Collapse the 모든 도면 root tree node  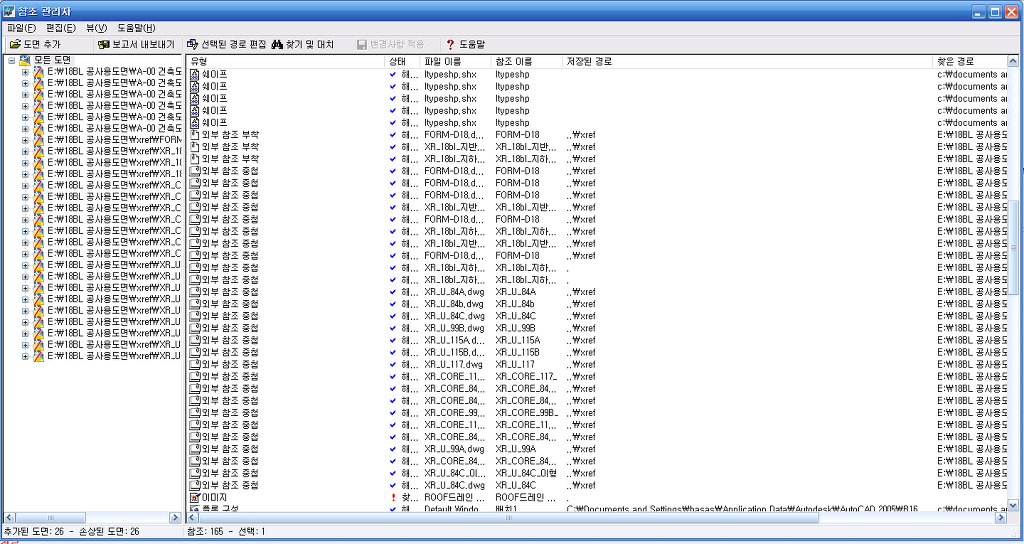click(x=12, y=61)
